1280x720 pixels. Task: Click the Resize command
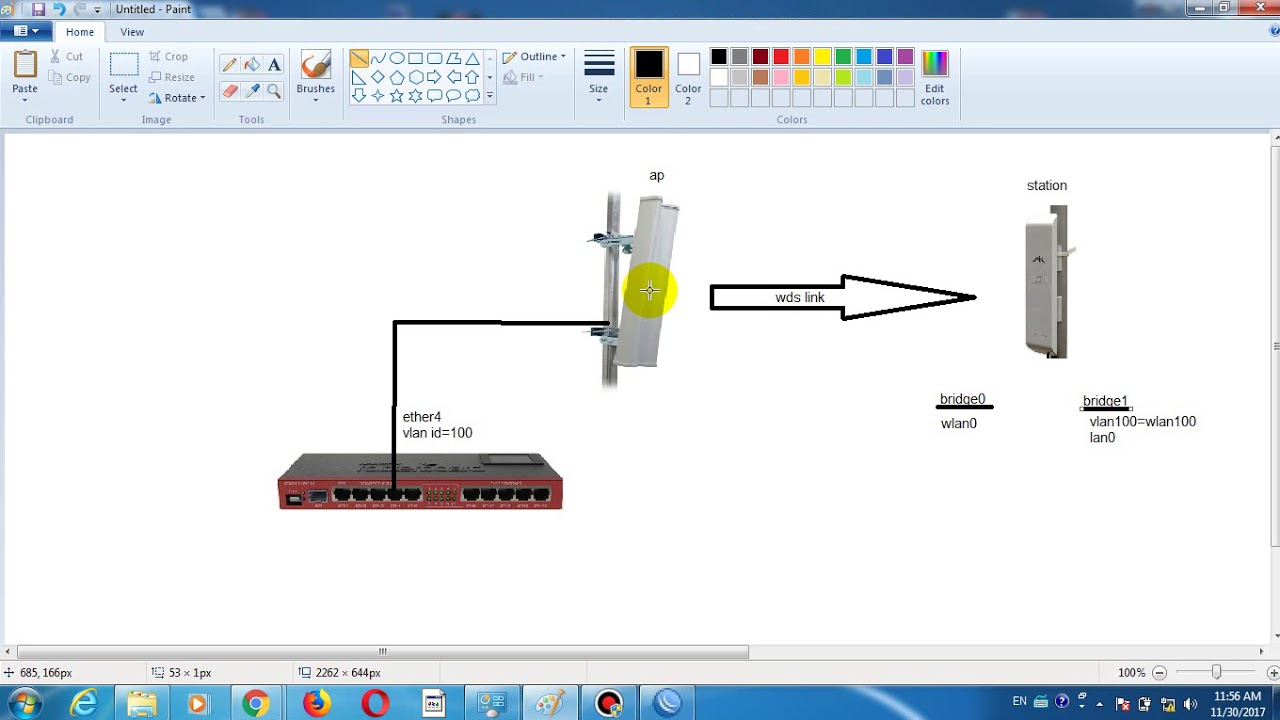point(171,77)
